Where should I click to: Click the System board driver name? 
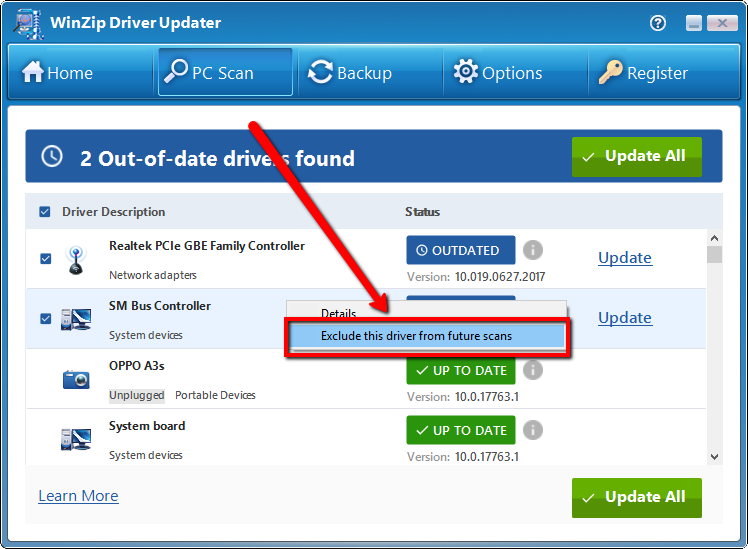tap(147, 426)
